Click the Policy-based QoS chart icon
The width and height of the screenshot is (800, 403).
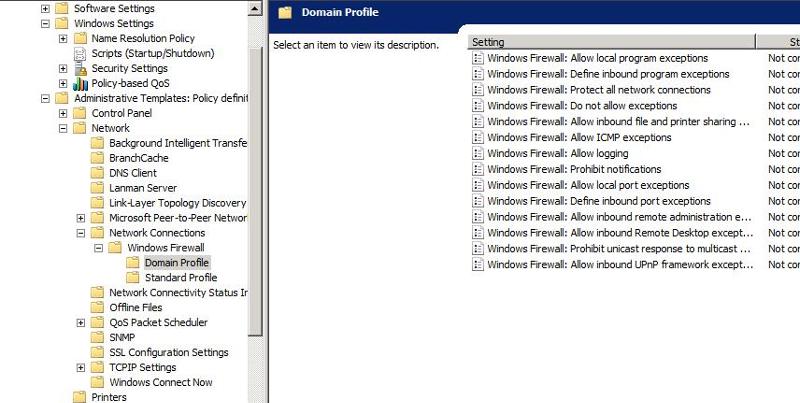[x=80, y=84]
